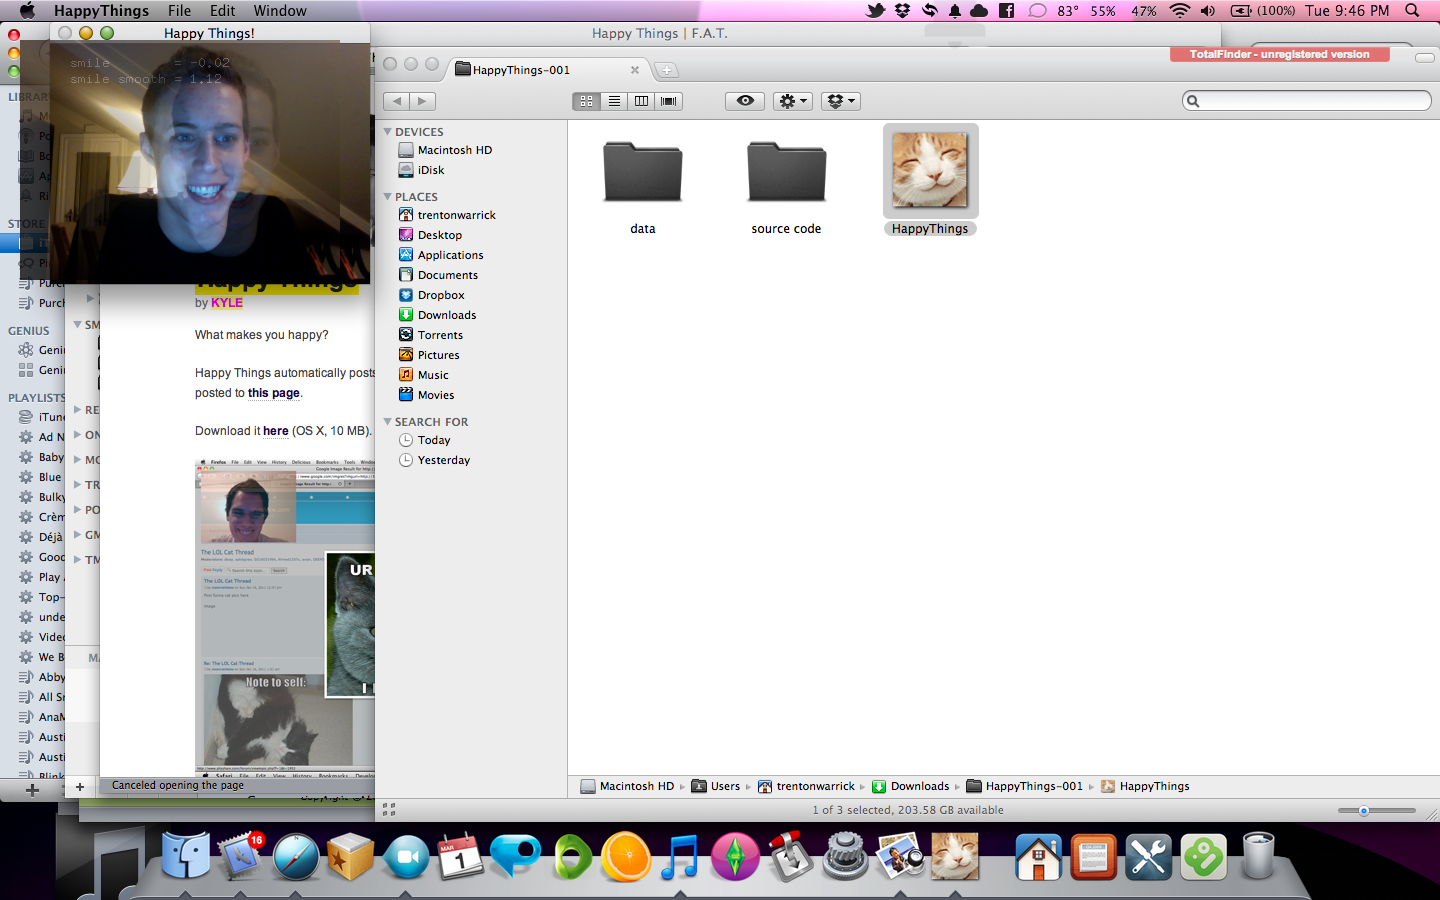
Task: Collapse the PLACES sidebar section
Action: click(x=388, y=197)
